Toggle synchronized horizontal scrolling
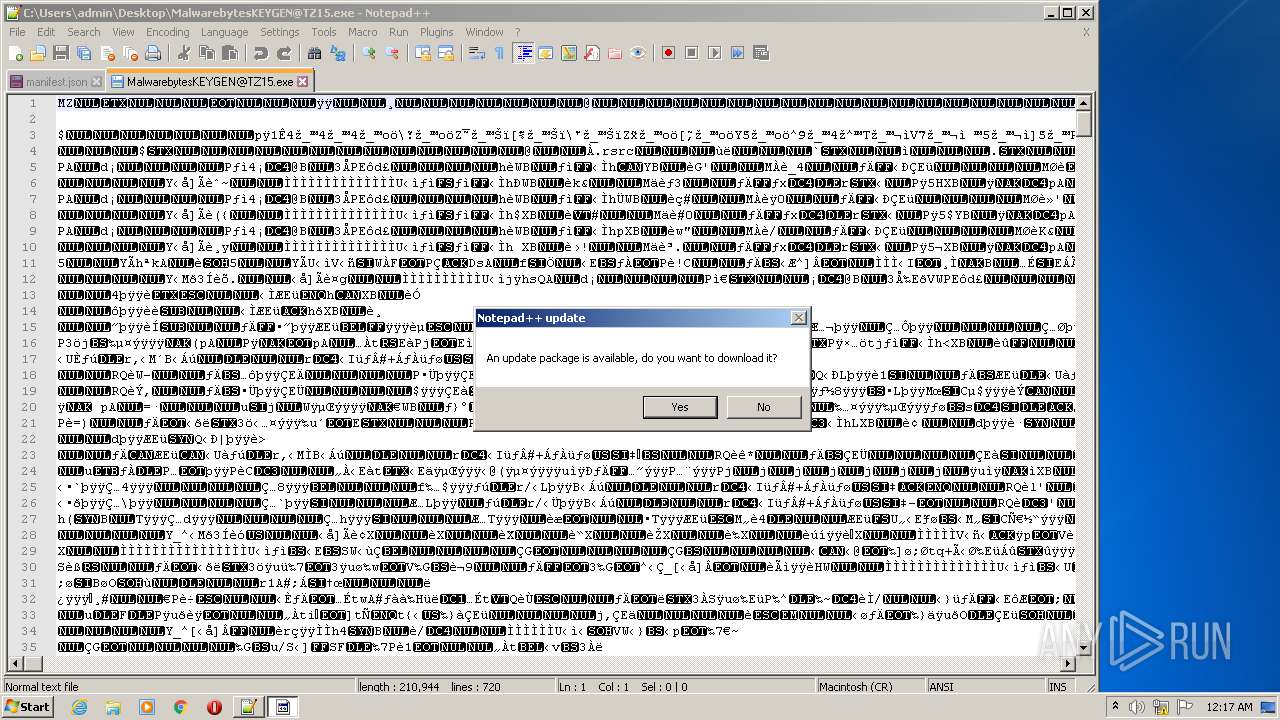Screen dimensions: 1280x720 click(x=445, y=53)
